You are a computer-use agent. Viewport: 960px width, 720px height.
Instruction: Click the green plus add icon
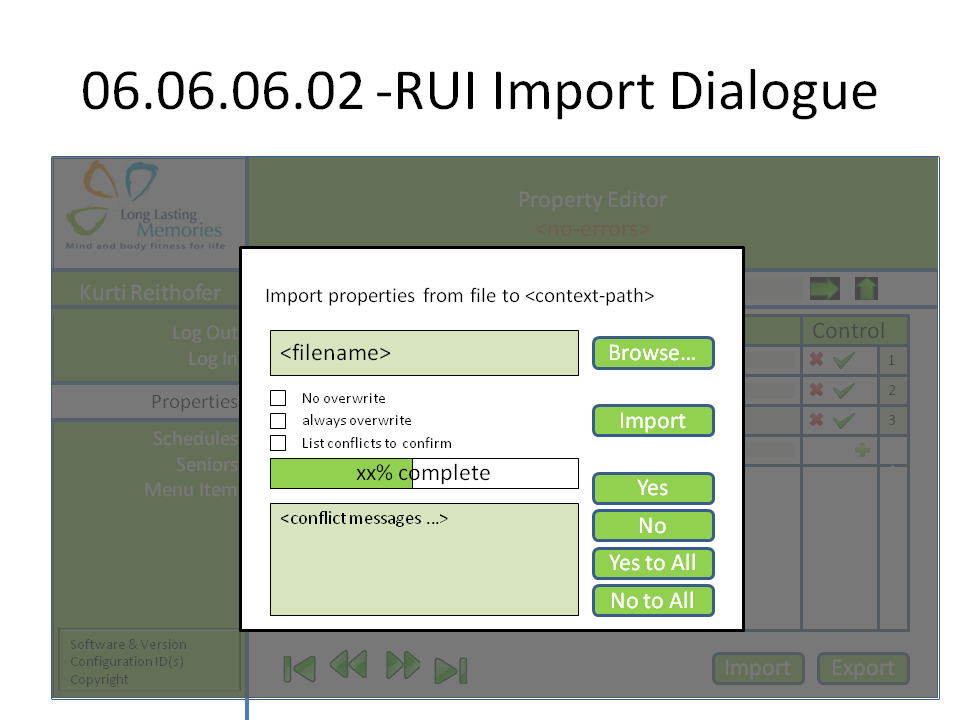(861, 450)
